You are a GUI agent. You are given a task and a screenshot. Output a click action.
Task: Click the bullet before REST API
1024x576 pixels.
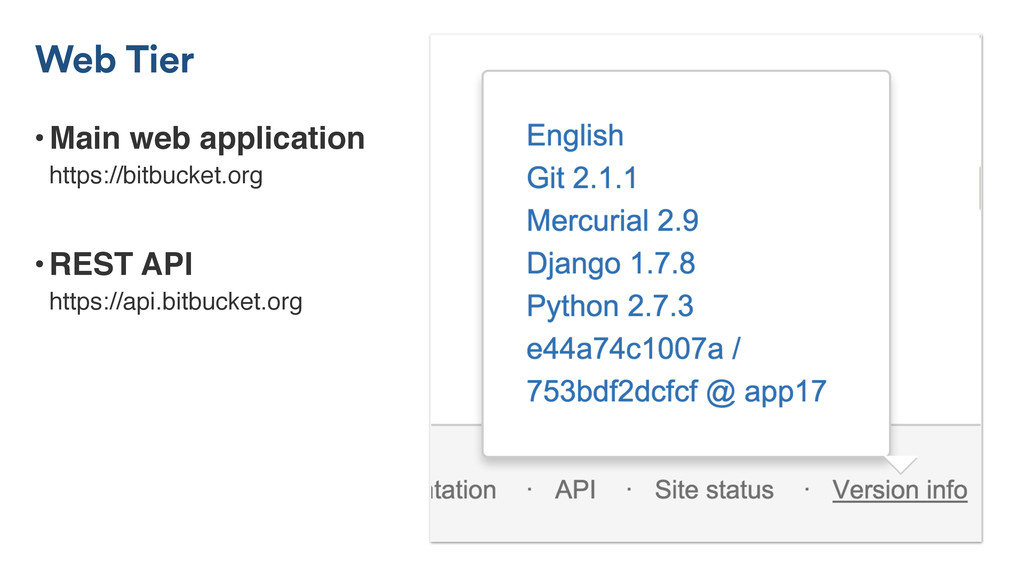click(x=39, y=264)
